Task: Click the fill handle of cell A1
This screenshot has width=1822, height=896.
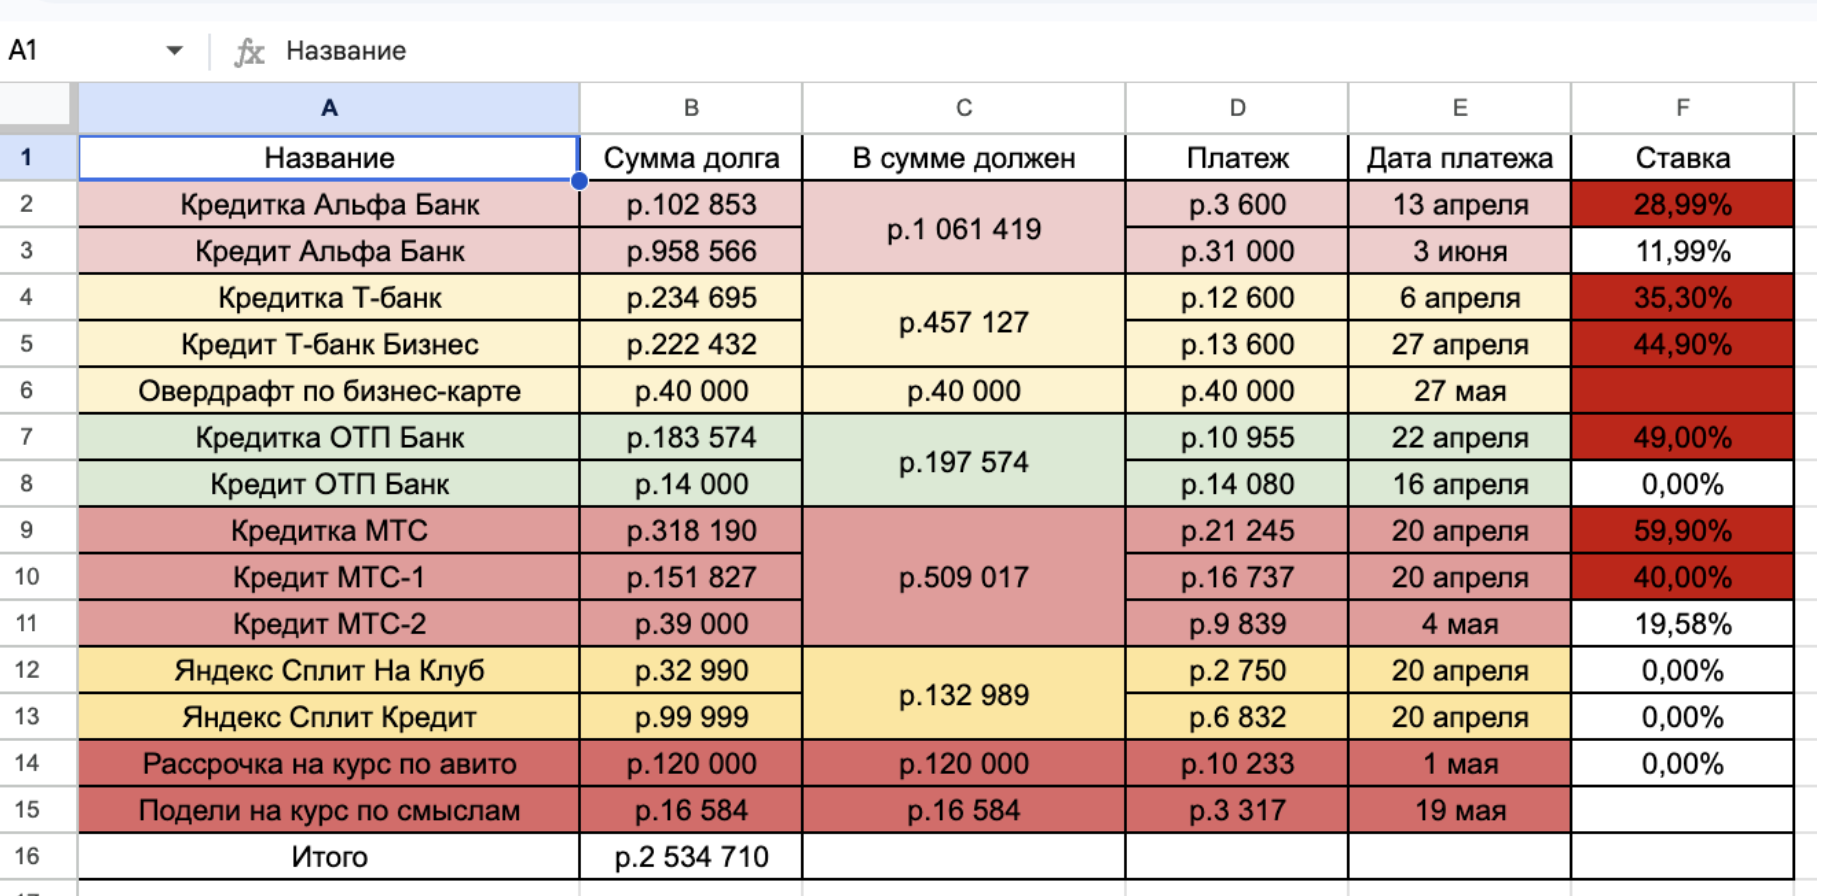Action: [x=579, y=181]
